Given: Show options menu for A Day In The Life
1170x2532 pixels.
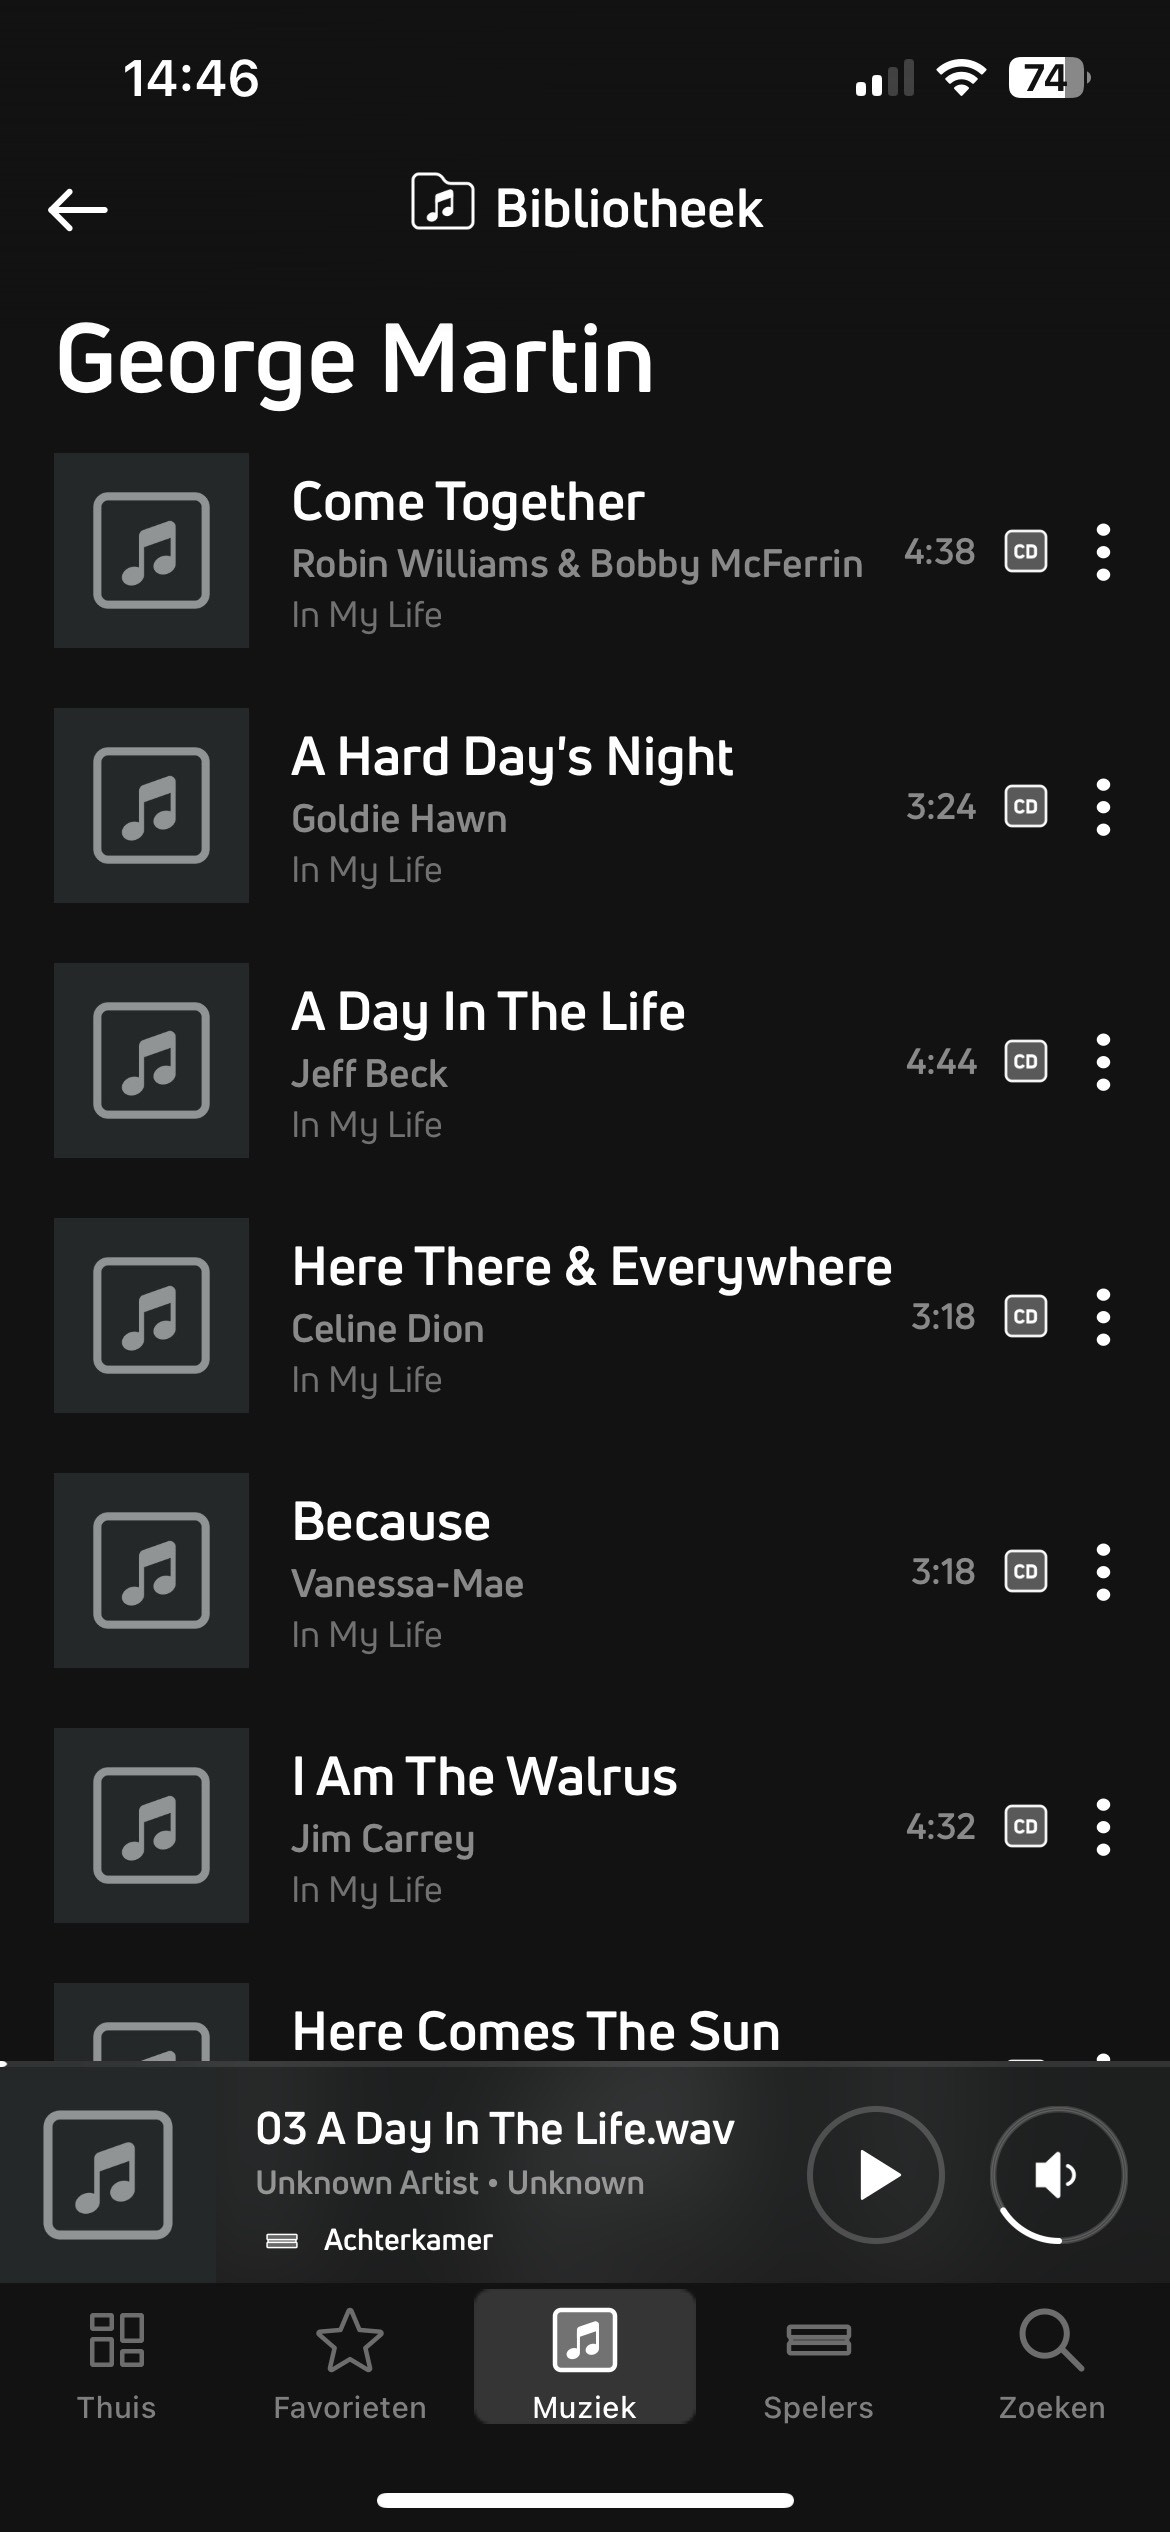Looking at the screenshot, I should pyautogui.click(x=1103, y=1062).
